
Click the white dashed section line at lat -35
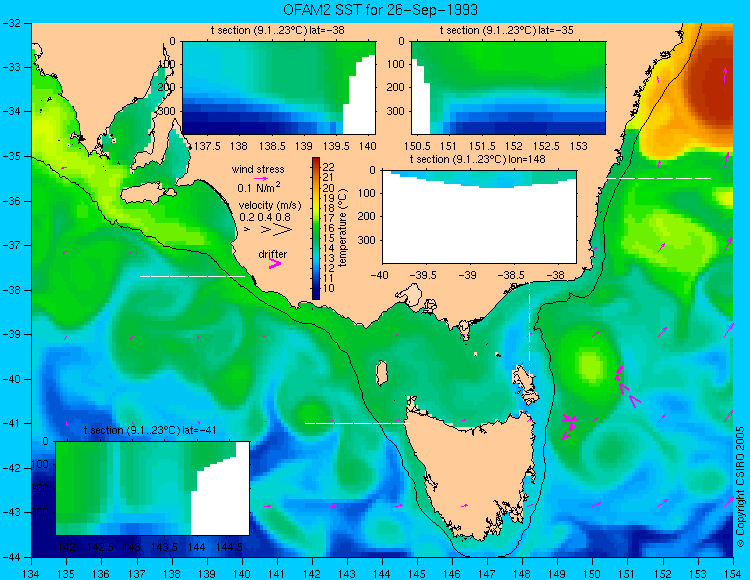(659, 178)
